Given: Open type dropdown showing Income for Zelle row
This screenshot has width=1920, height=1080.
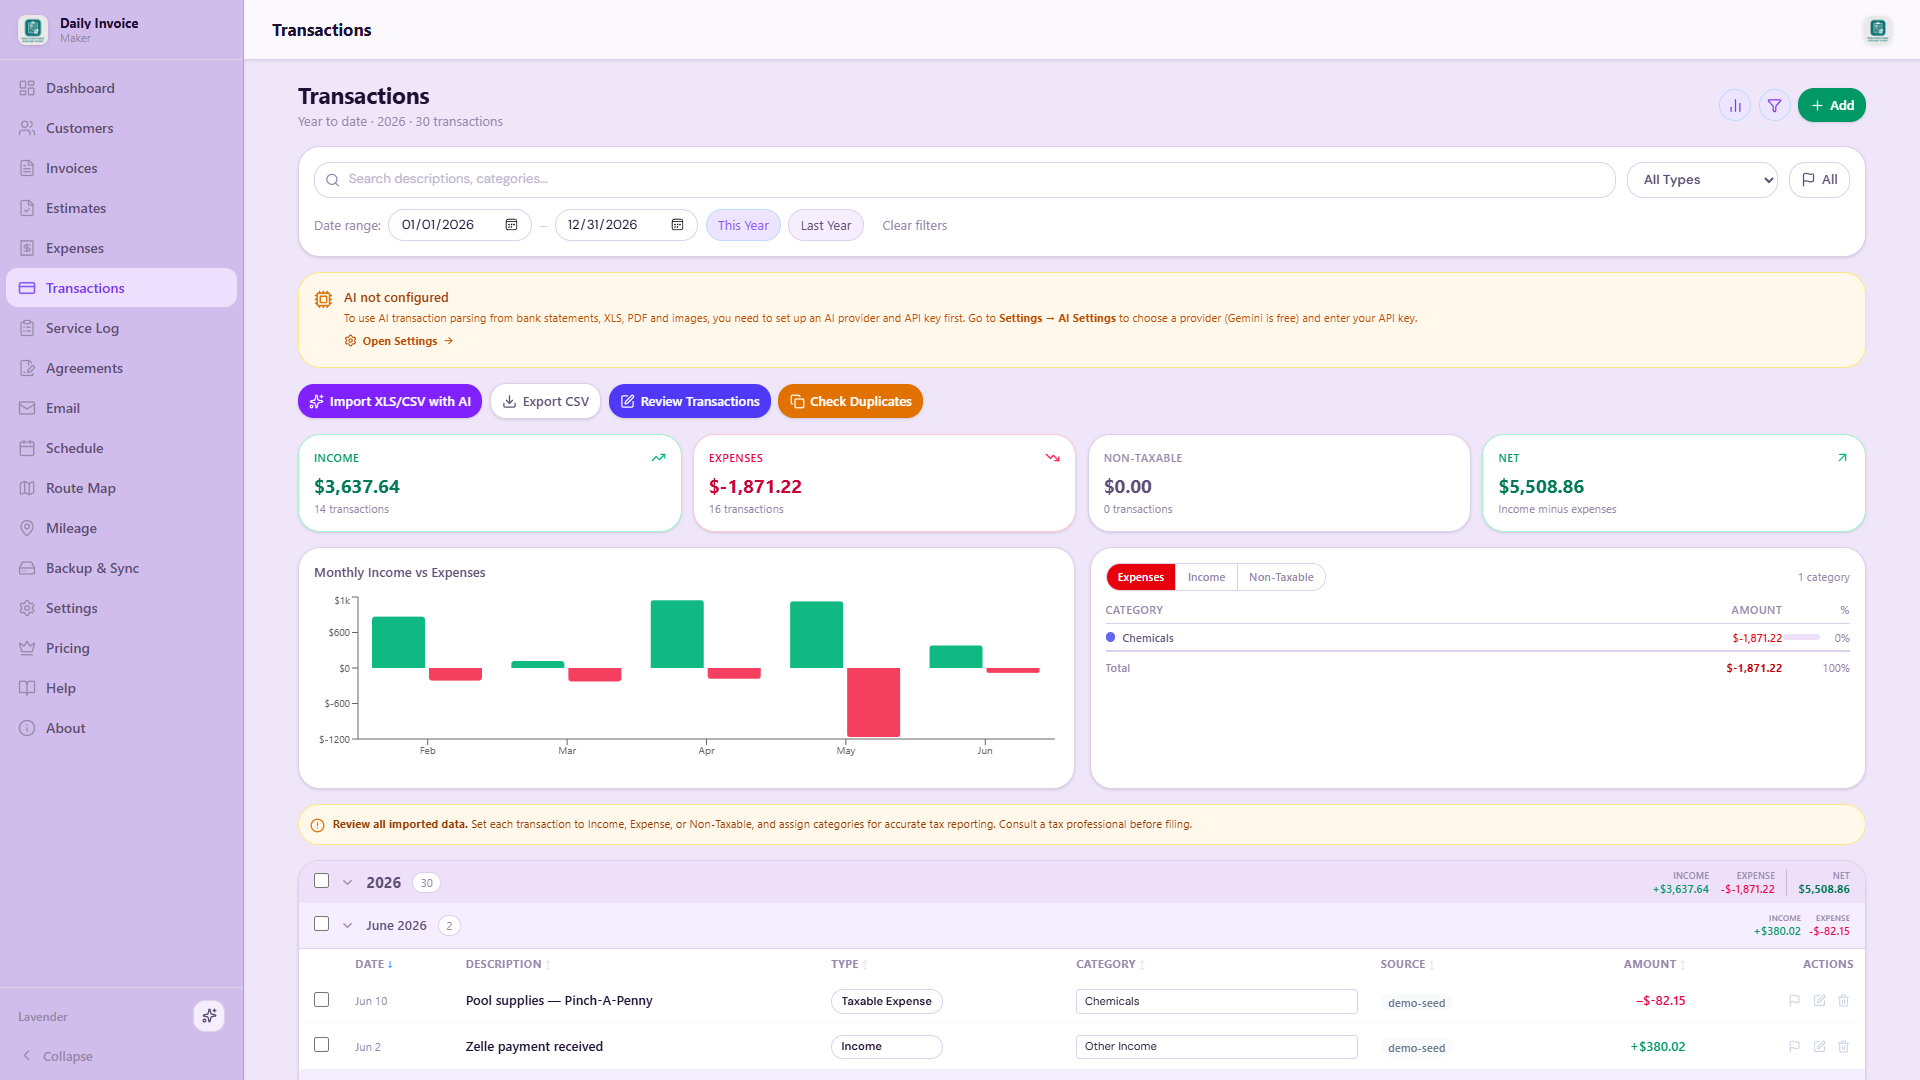Looking at the screenshot, I should 886,1046.
